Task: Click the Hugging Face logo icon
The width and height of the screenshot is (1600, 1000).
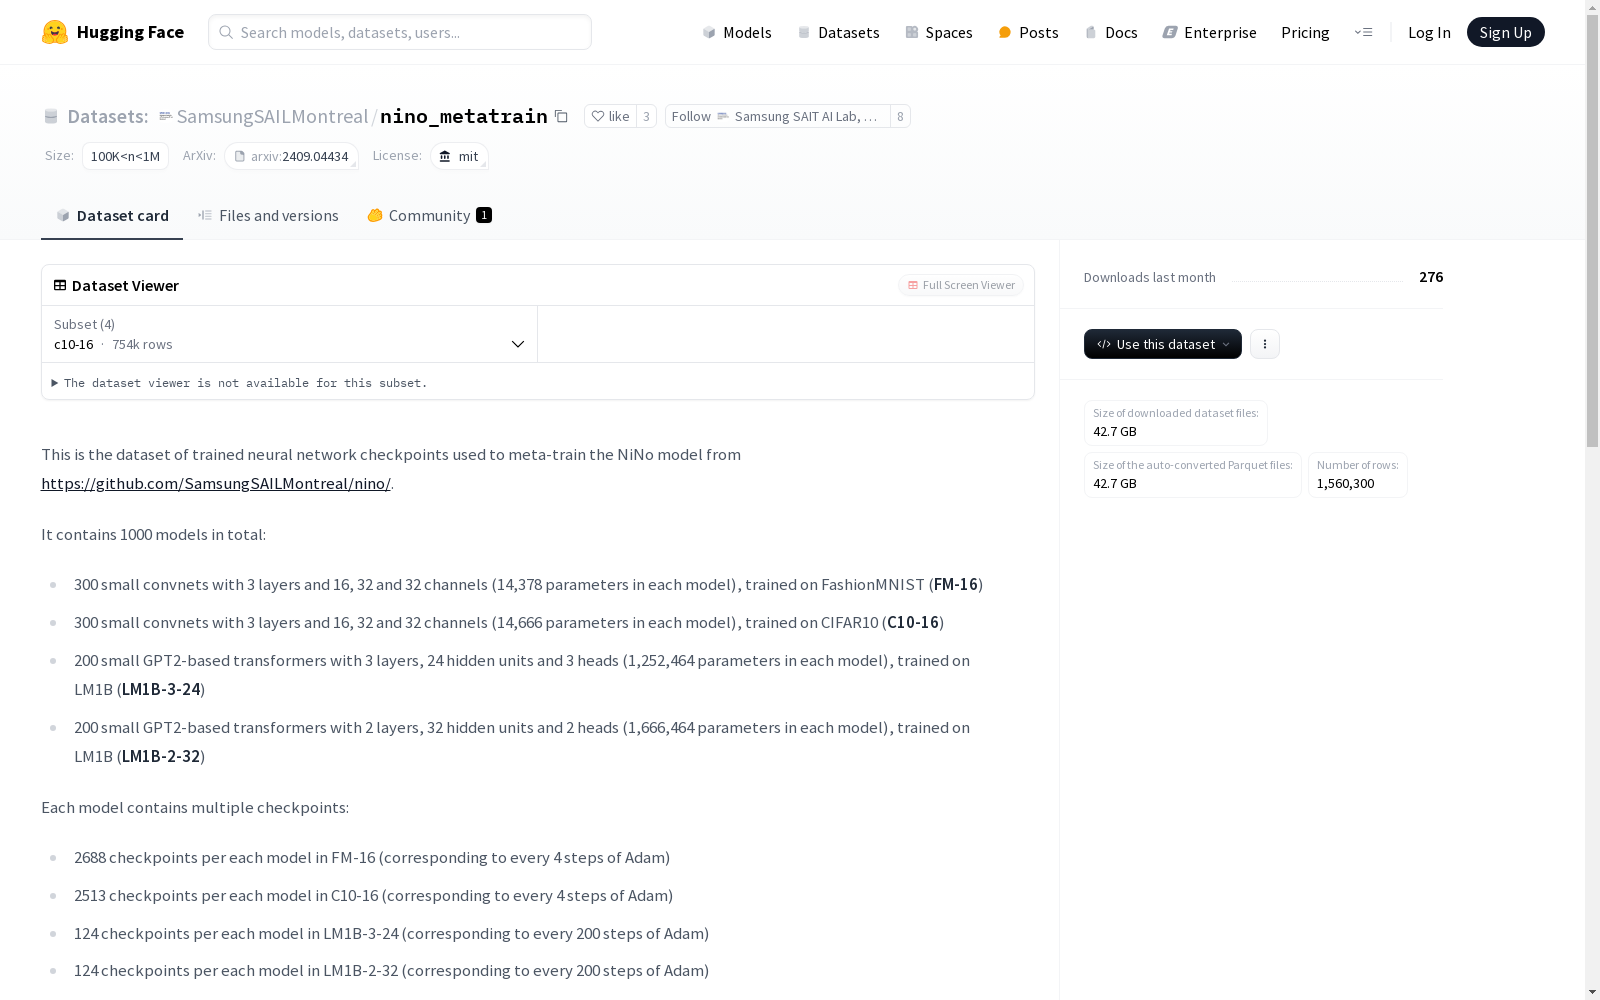Action: [55, 32]
